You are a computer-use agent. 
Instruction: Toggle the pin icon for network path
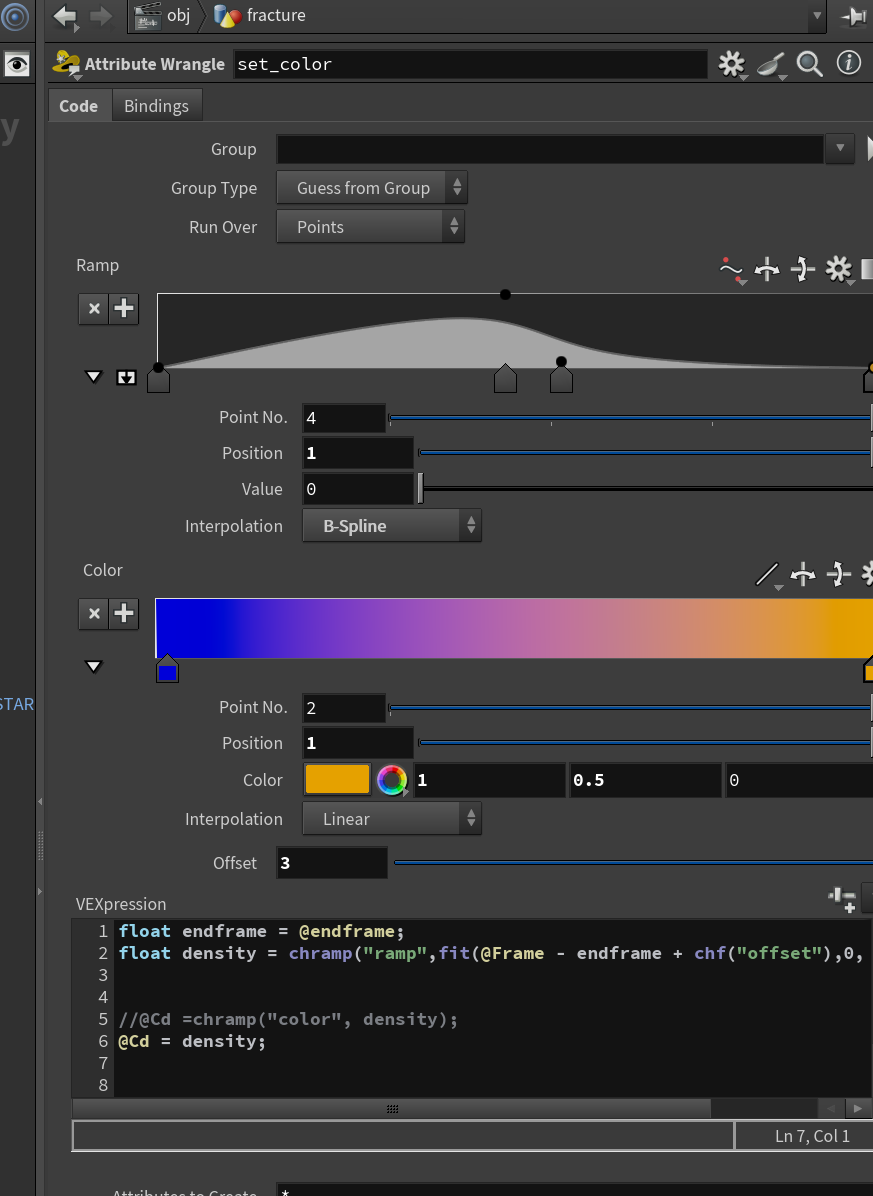coord(853,16)
